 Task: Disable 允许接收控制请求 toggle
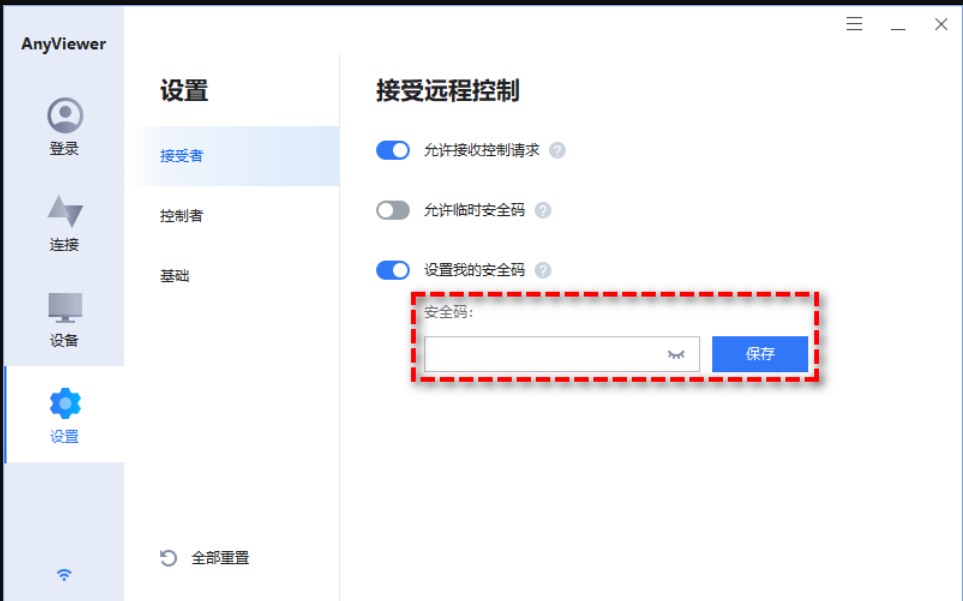393,150
